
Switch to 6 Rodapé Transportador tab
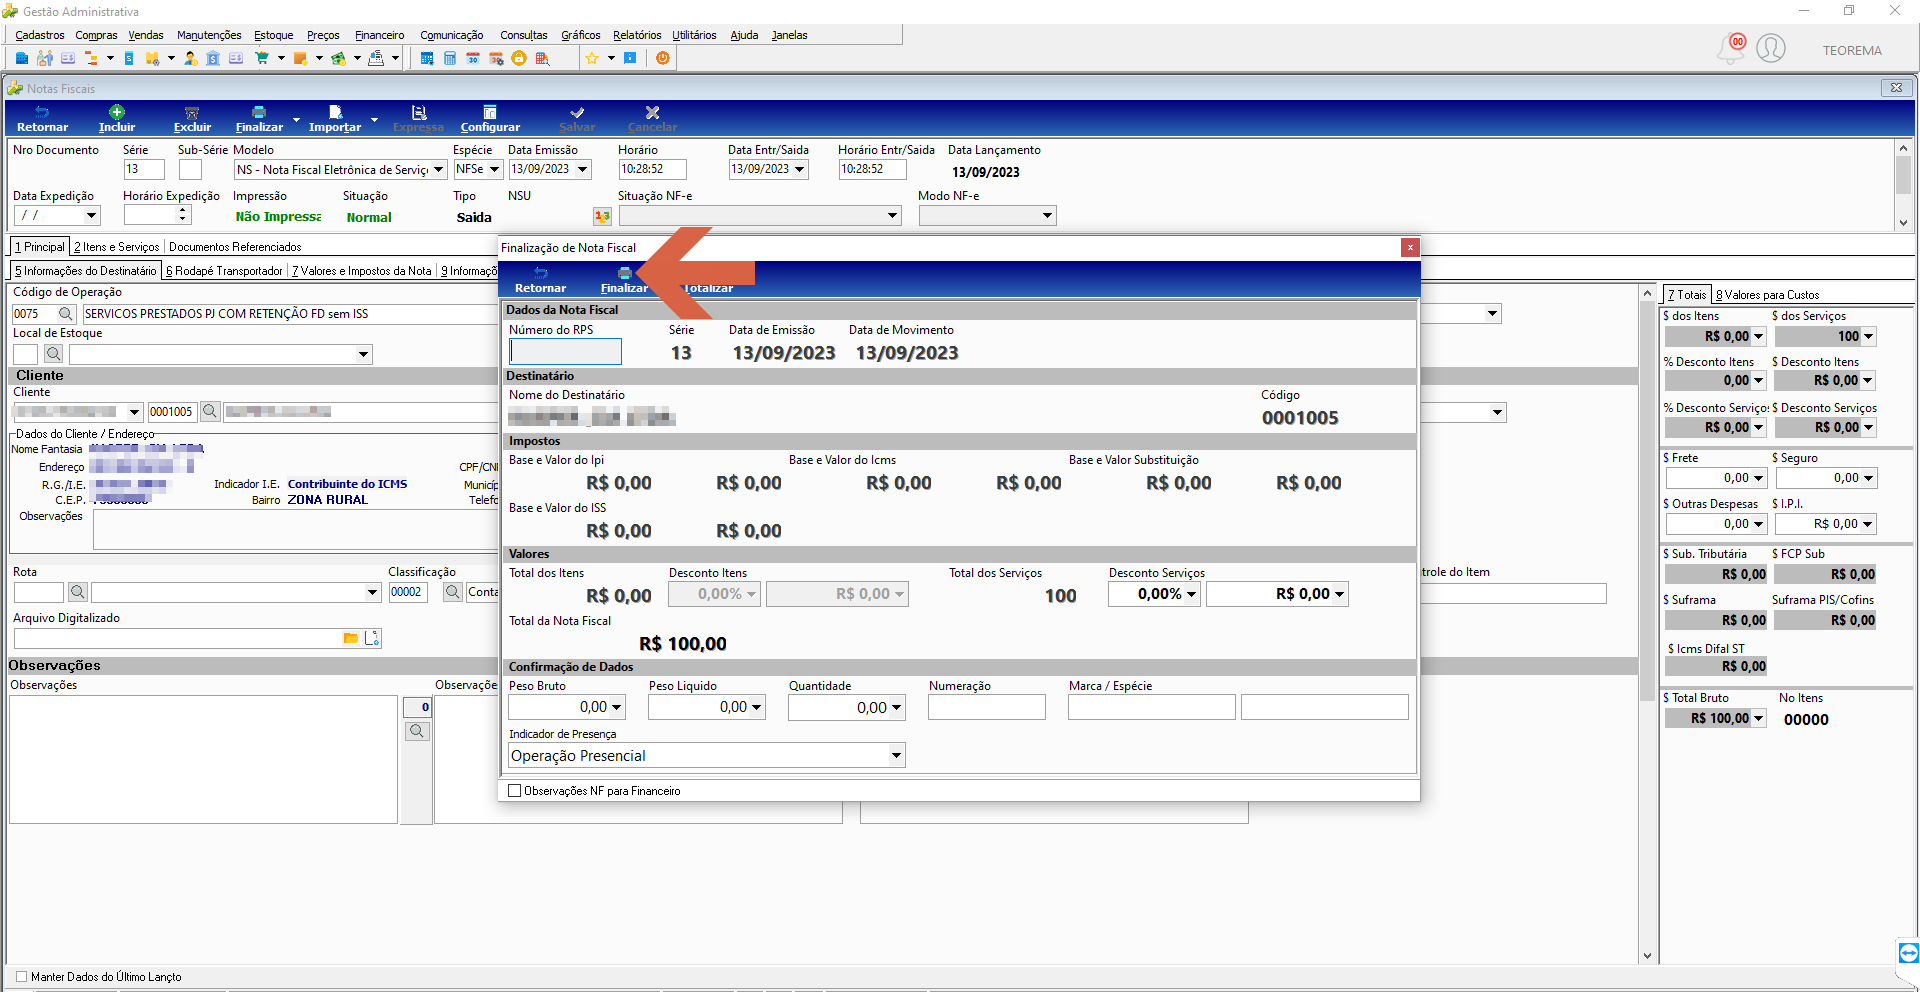224,271
